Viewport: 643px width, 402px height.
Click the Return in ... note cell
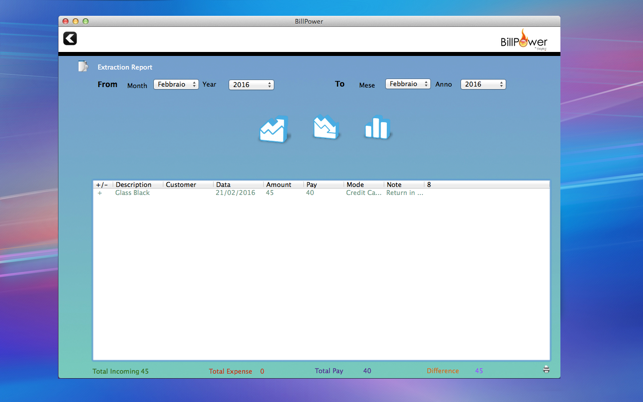coord(405,193)
